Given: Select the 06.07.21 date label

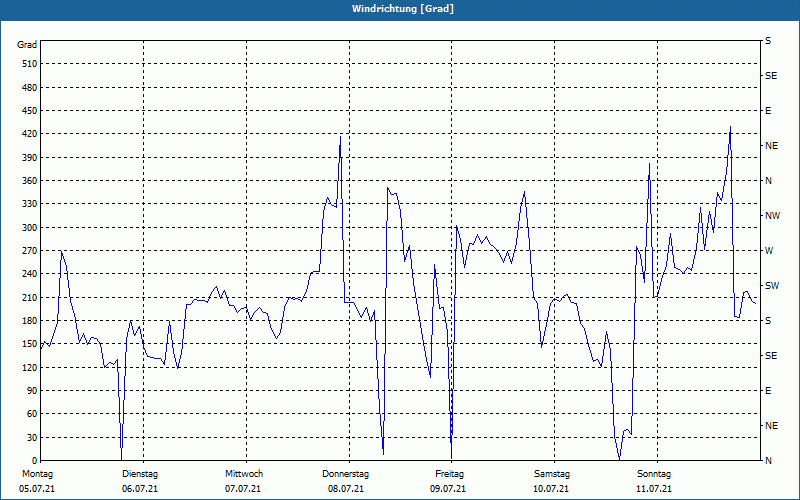Looking at the screenshot, I should click(x=140, y=489).
